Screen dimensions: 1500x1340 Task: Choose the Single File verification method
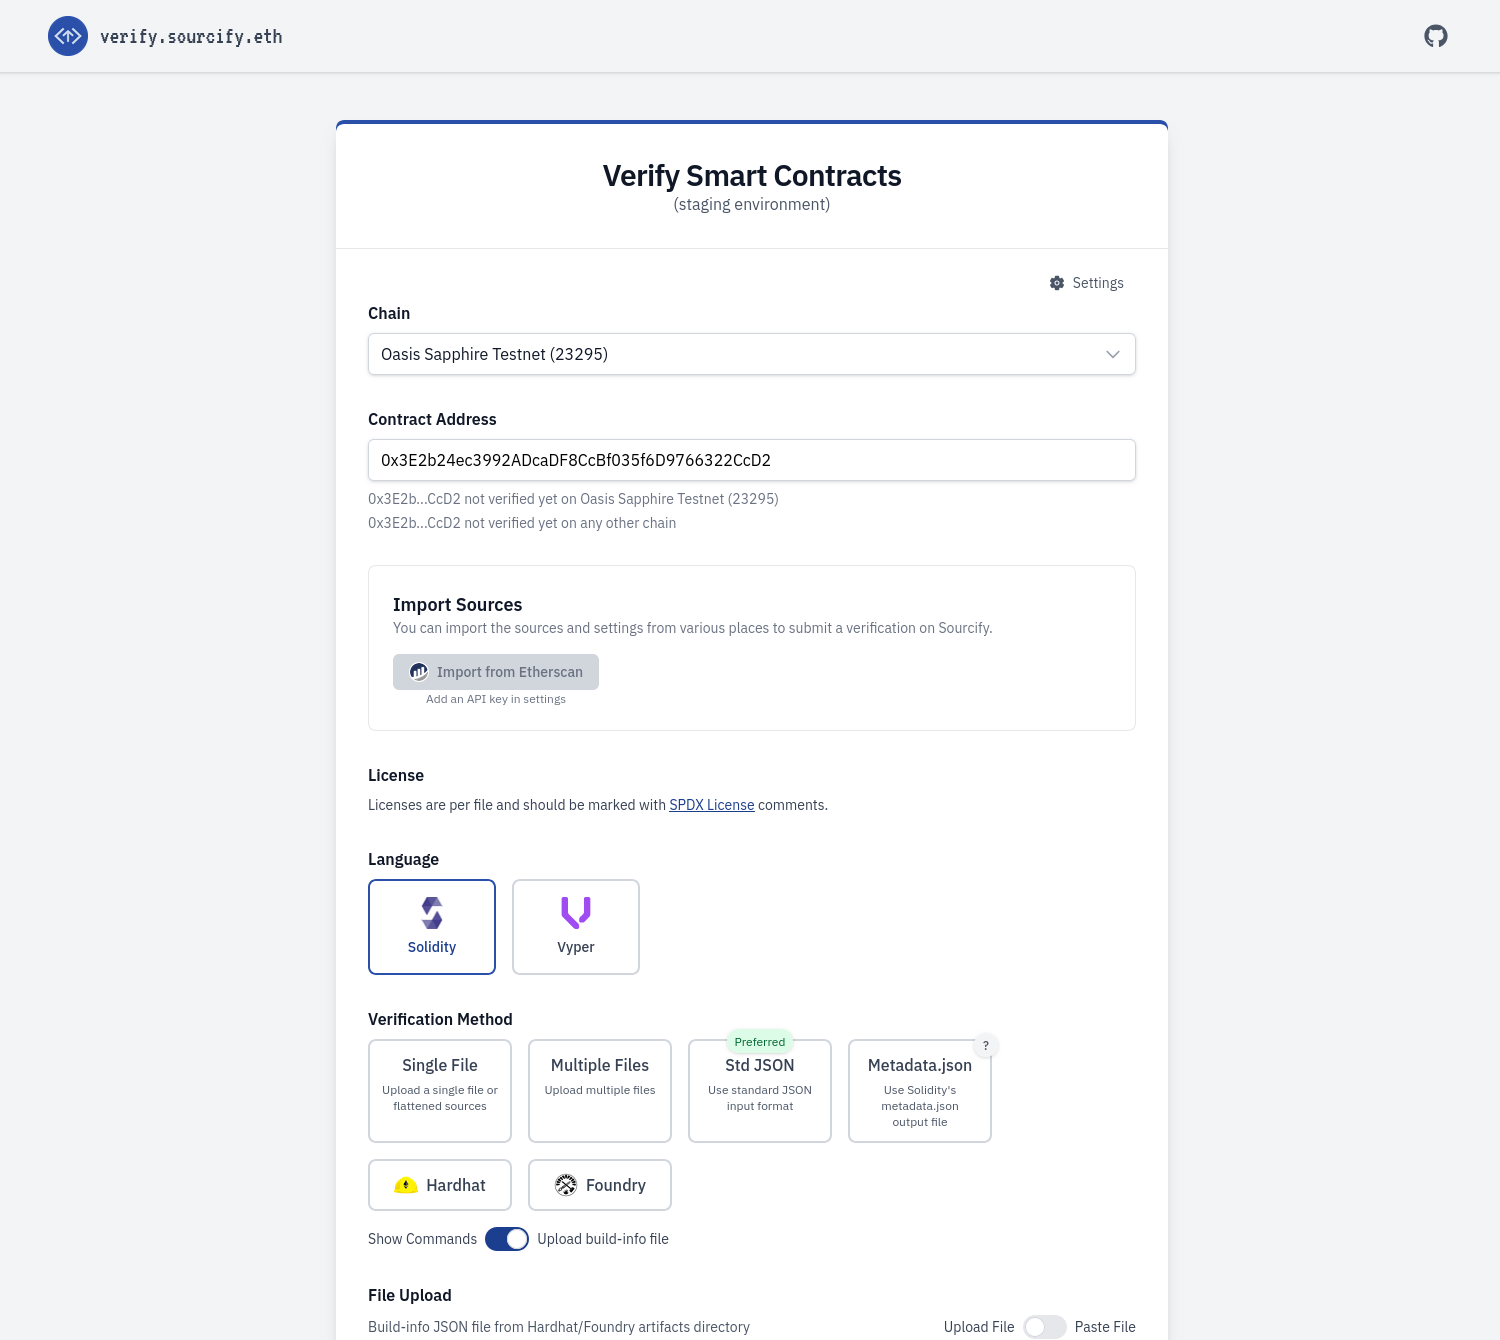pos(439,1090)
